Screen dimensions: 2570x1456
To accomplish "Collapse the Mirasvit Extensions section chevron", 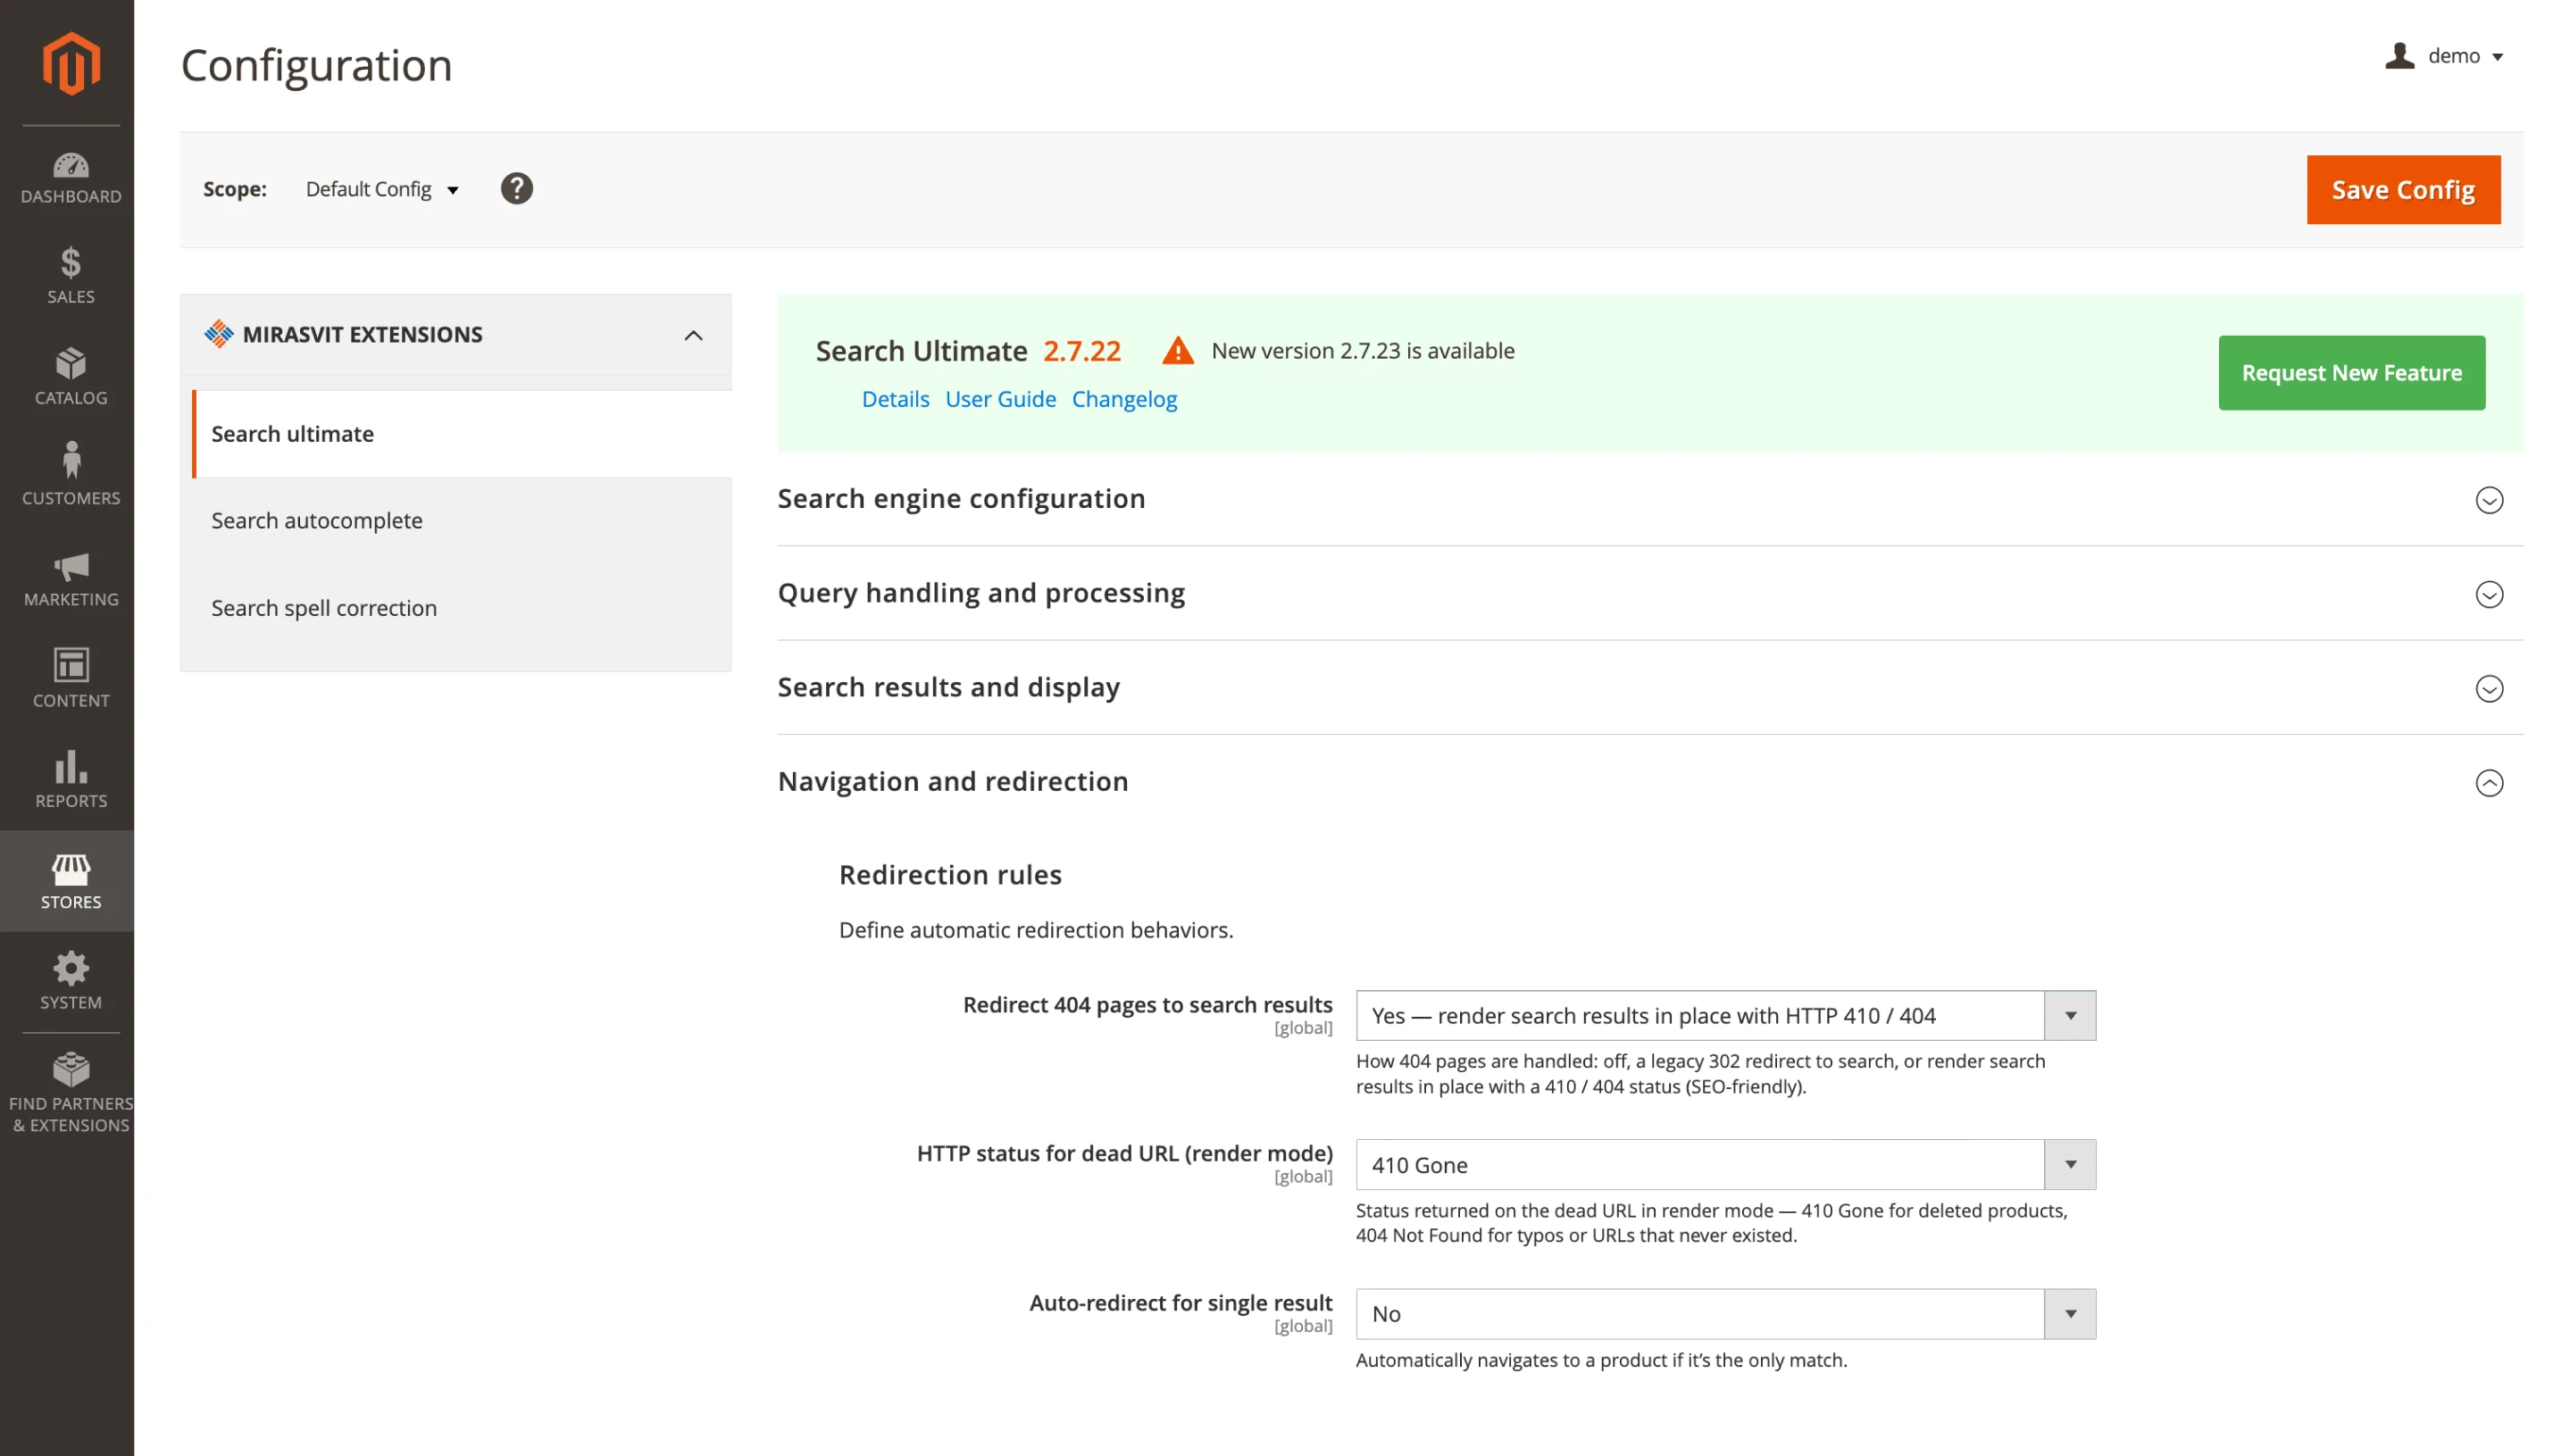I will tap(693, 335).
